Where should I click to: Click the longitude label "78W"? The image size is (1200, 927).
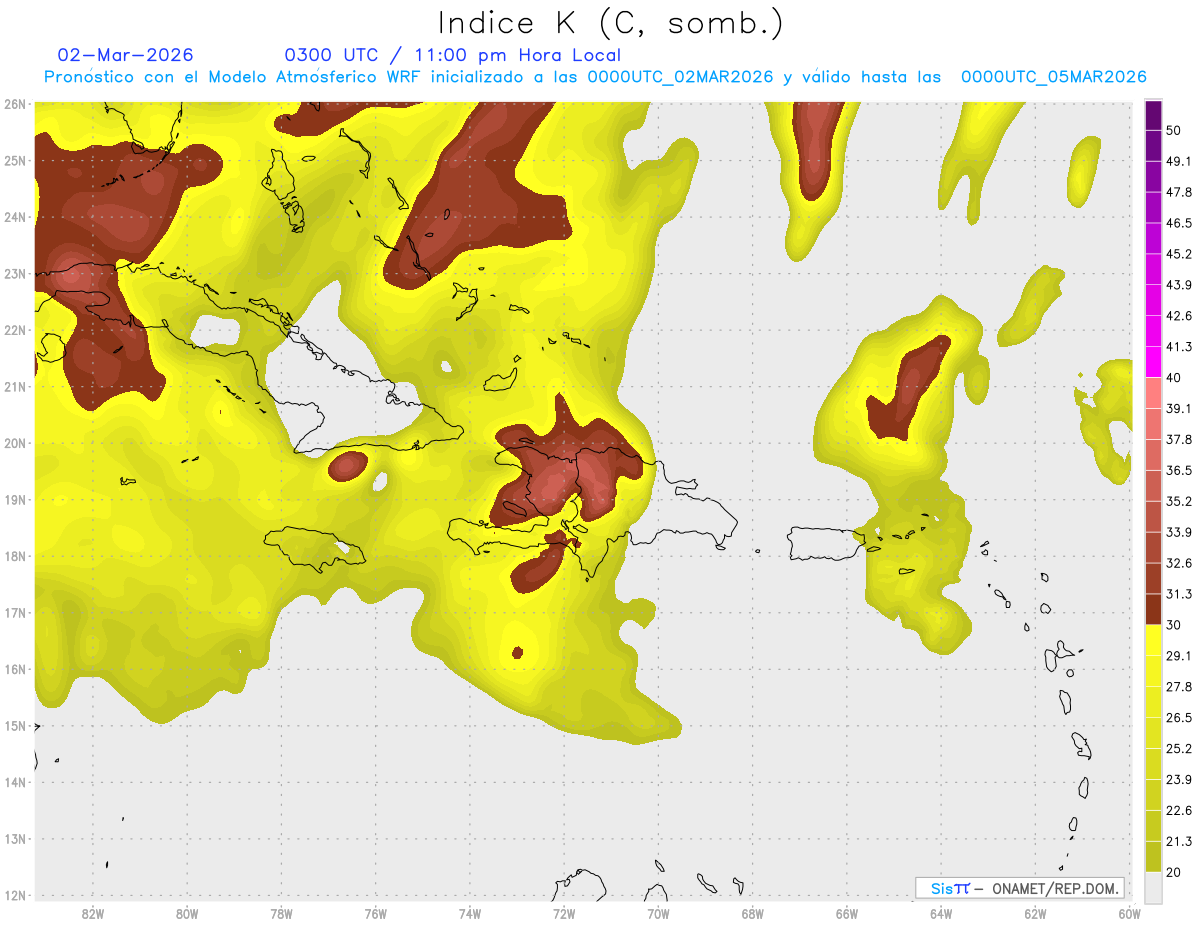(281, 914)
